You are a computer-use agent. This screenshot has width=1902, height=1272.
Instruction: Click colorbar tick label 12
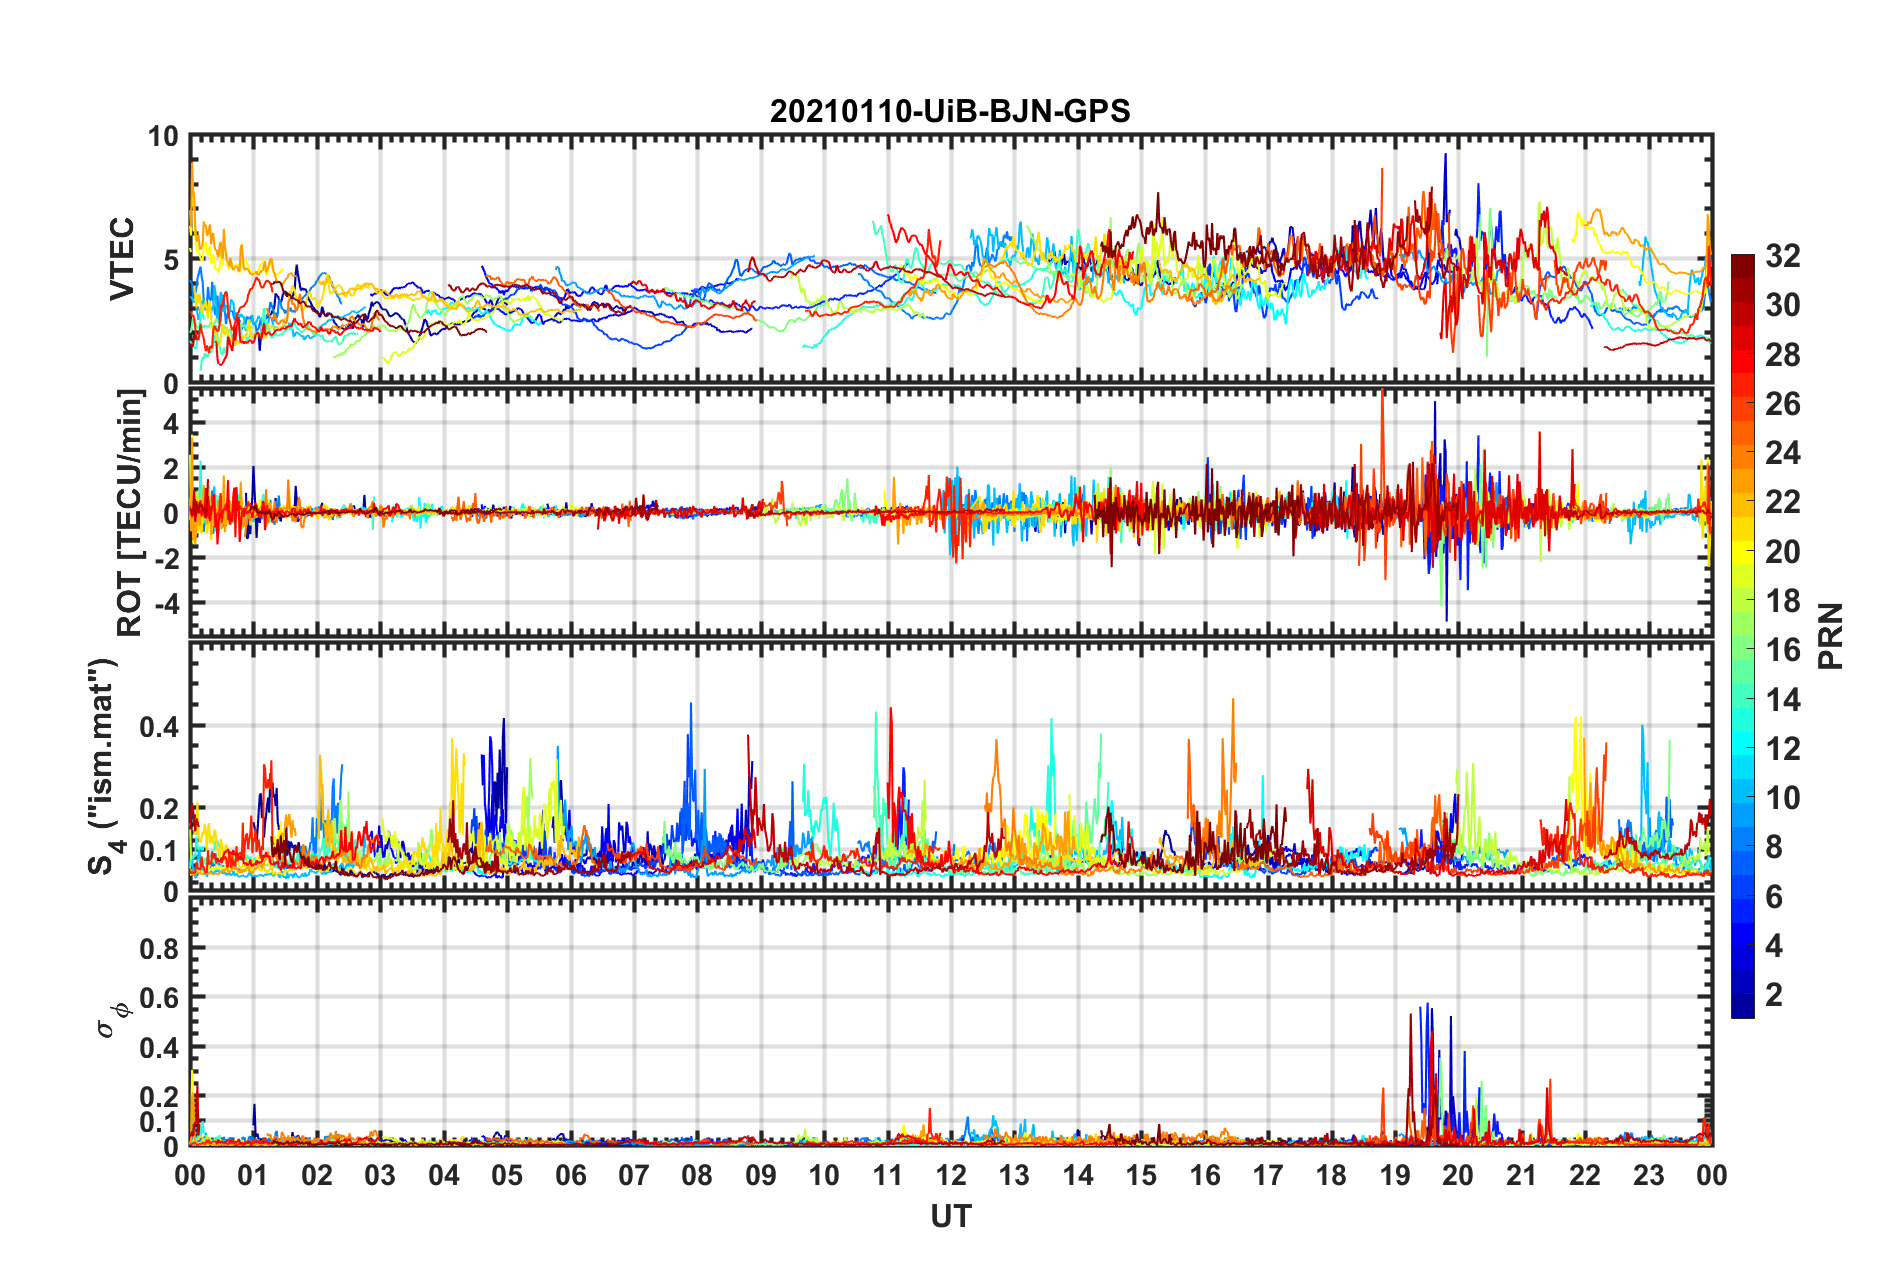pyautogui.click(x=1783, y=749)
